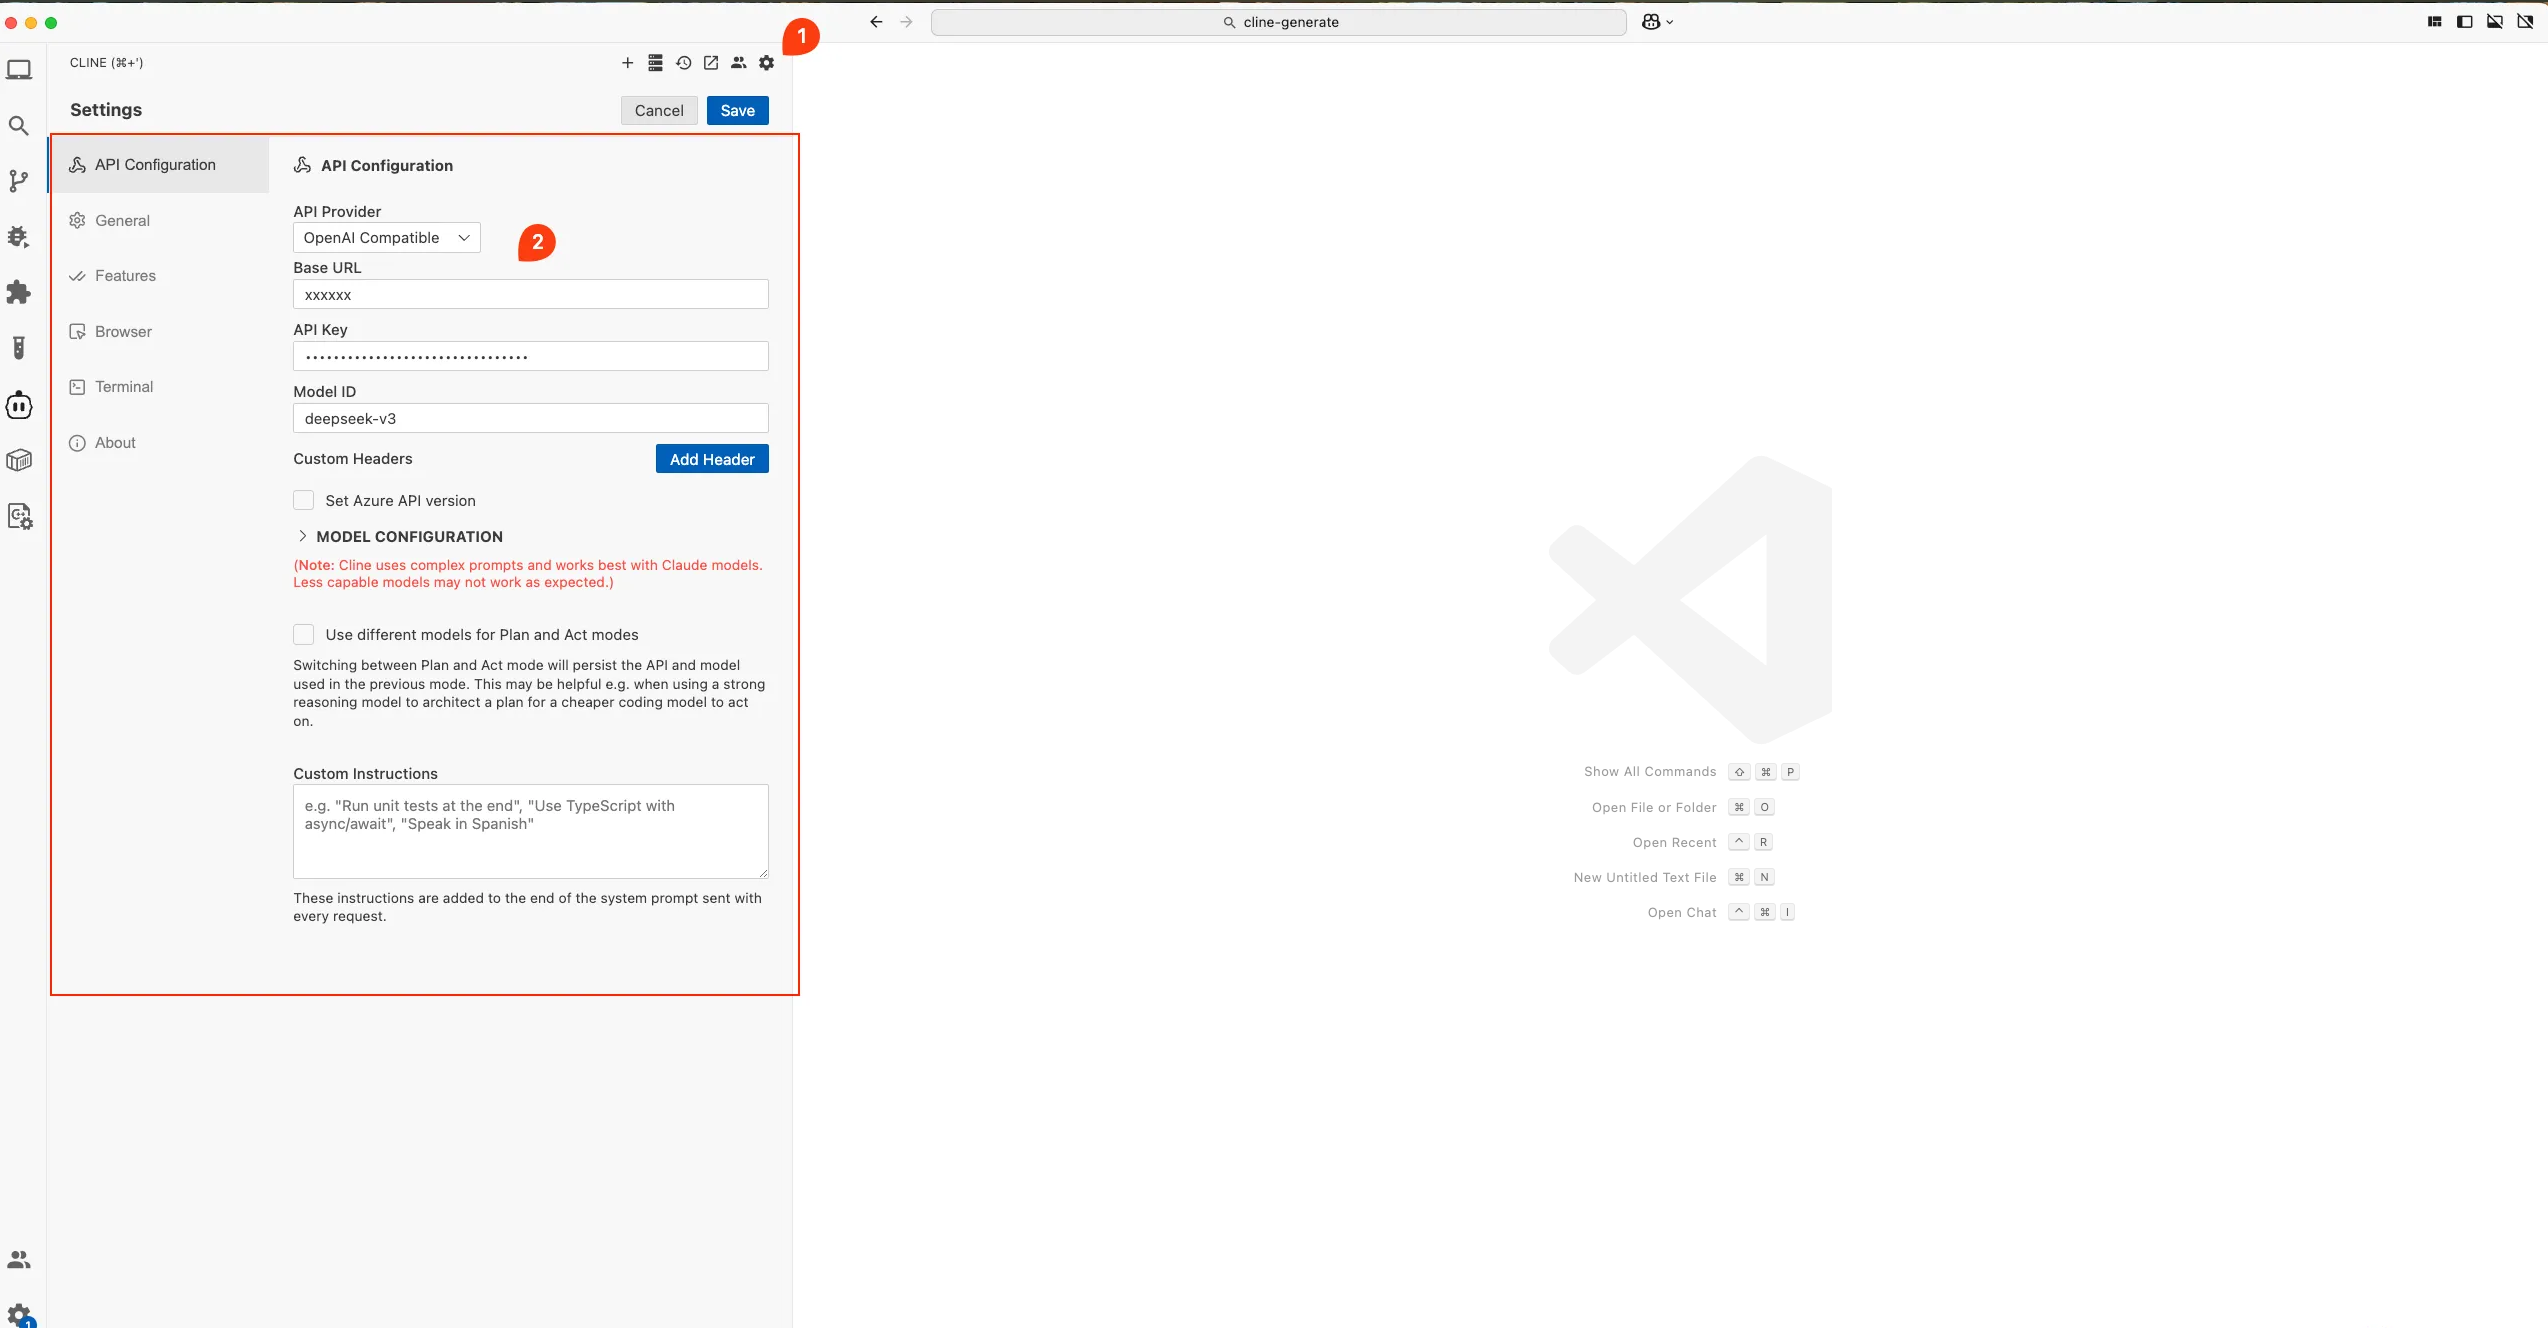Switch to the General settings tab
The image size is (2548, 1328).
tap(123, 220)
